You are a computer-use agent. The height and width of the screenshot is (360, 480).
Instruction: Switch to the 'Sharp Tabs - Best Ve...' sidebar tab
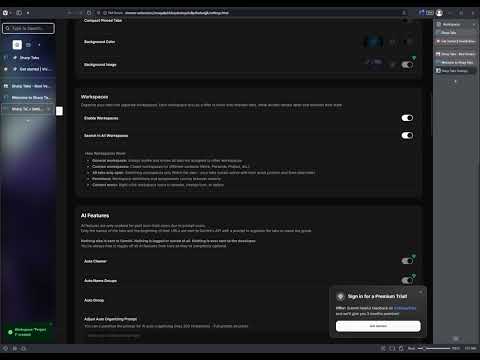click(x=28, y=86)
